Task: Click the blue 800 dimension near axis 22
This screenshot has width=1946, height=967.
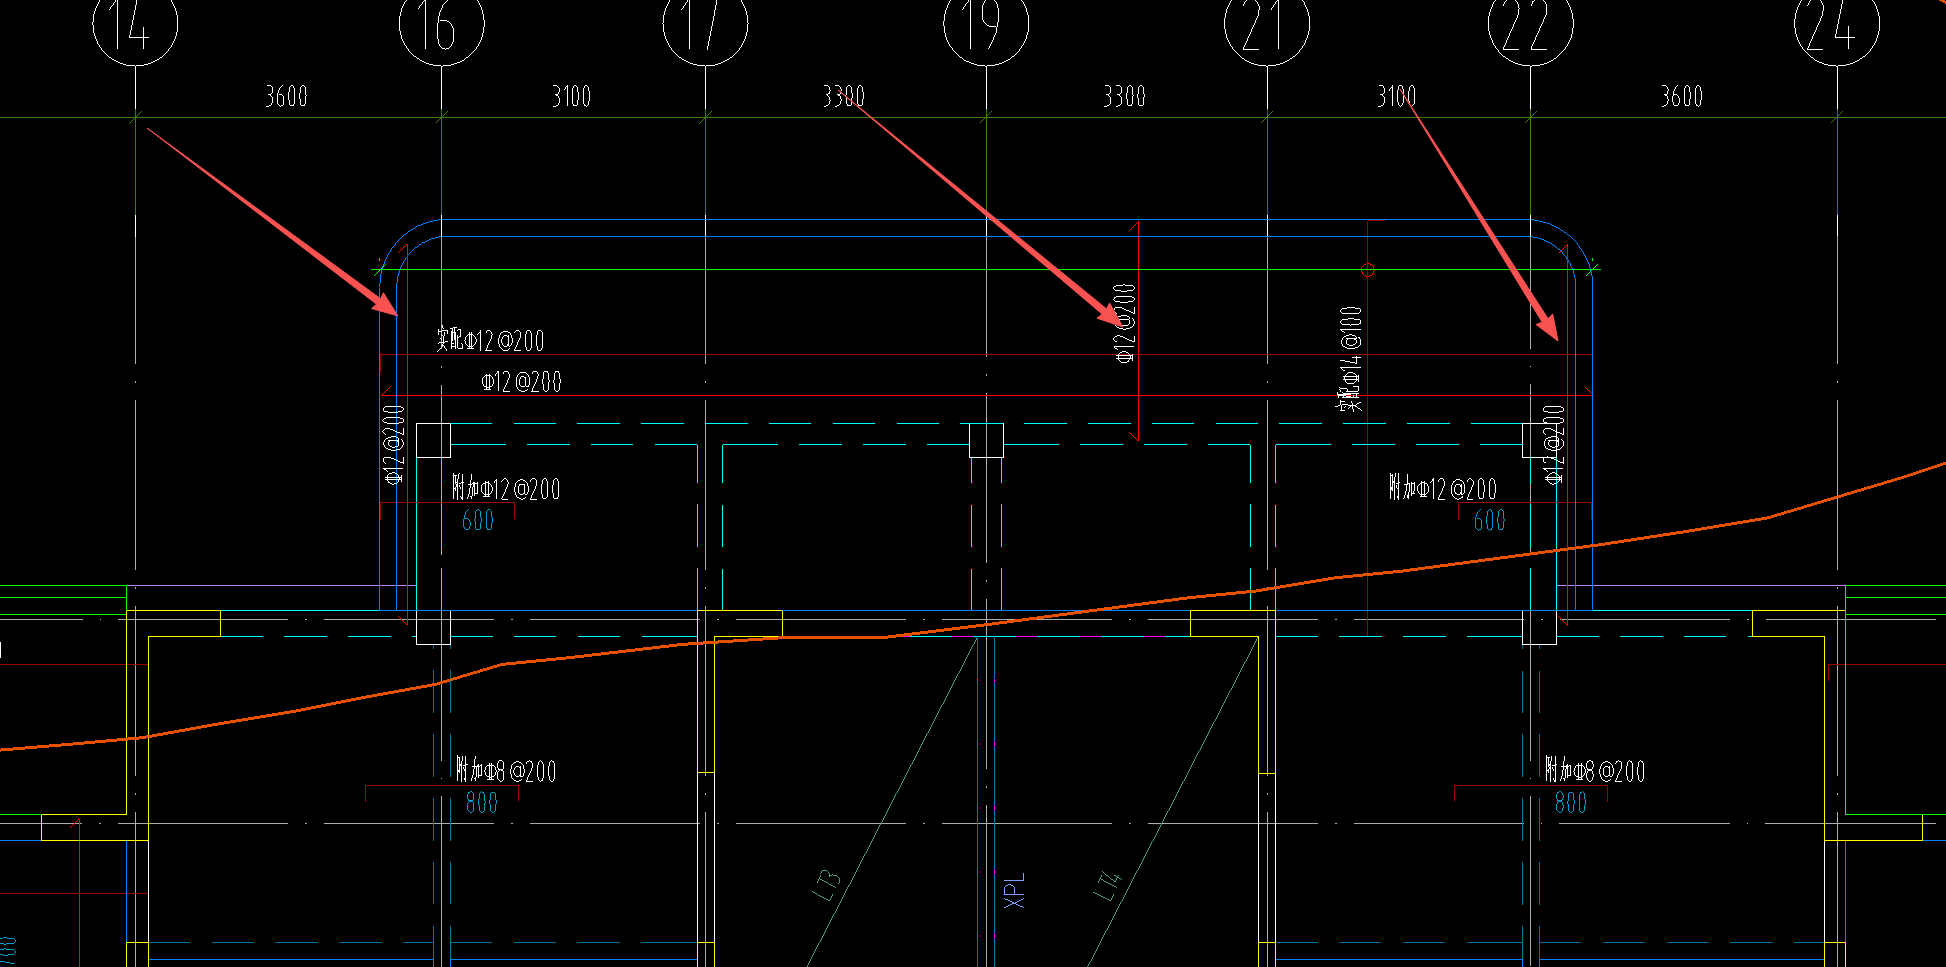Action: click(x=1570, y=802)
